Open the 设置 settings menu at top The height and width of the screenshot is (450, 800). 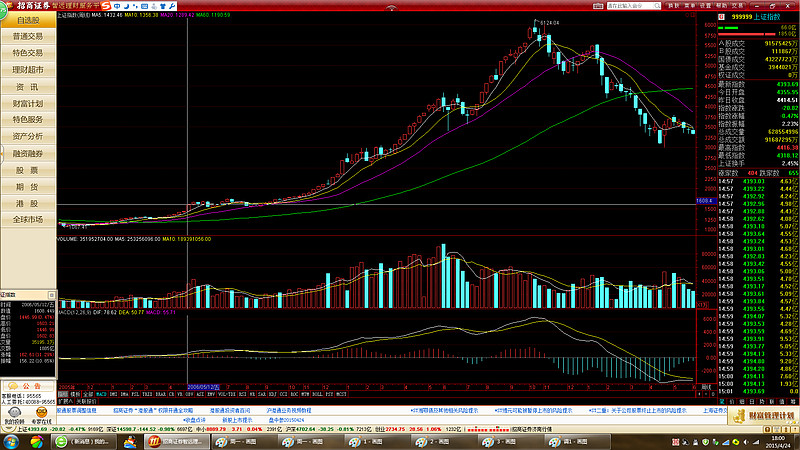coord(700,5)
